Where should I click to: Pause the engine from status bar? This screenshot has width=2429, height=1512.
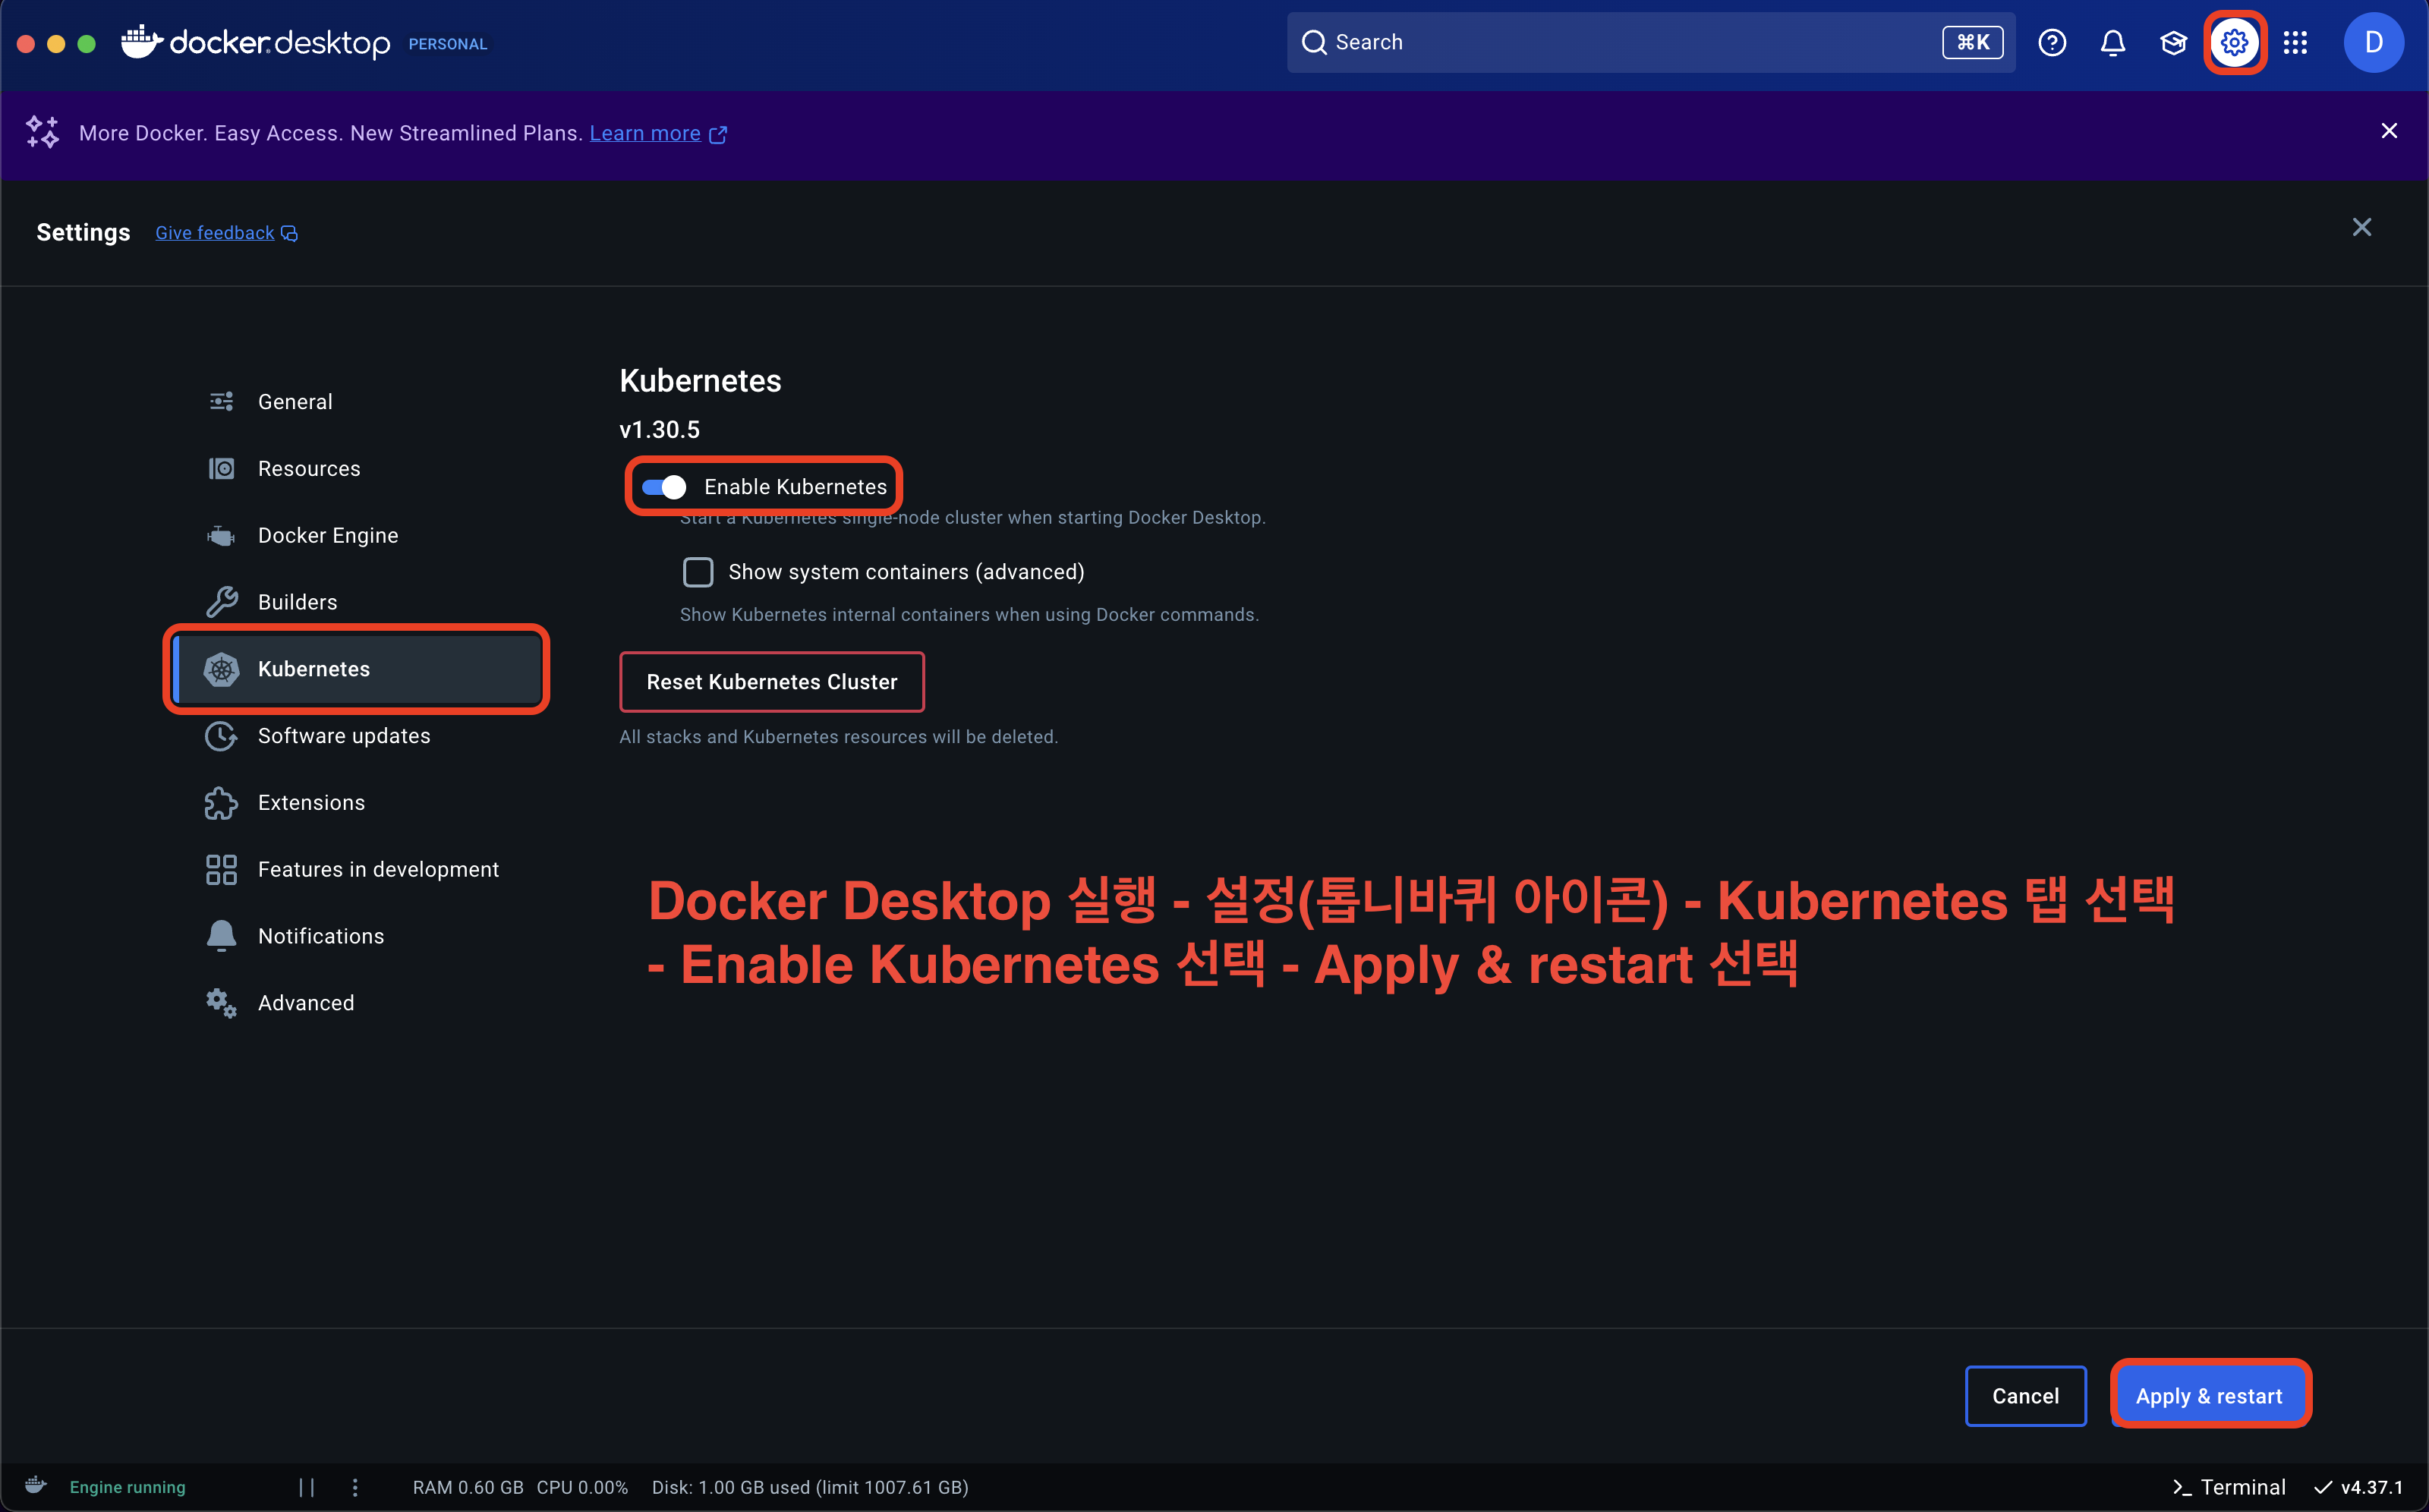[x=307, y=1487]
